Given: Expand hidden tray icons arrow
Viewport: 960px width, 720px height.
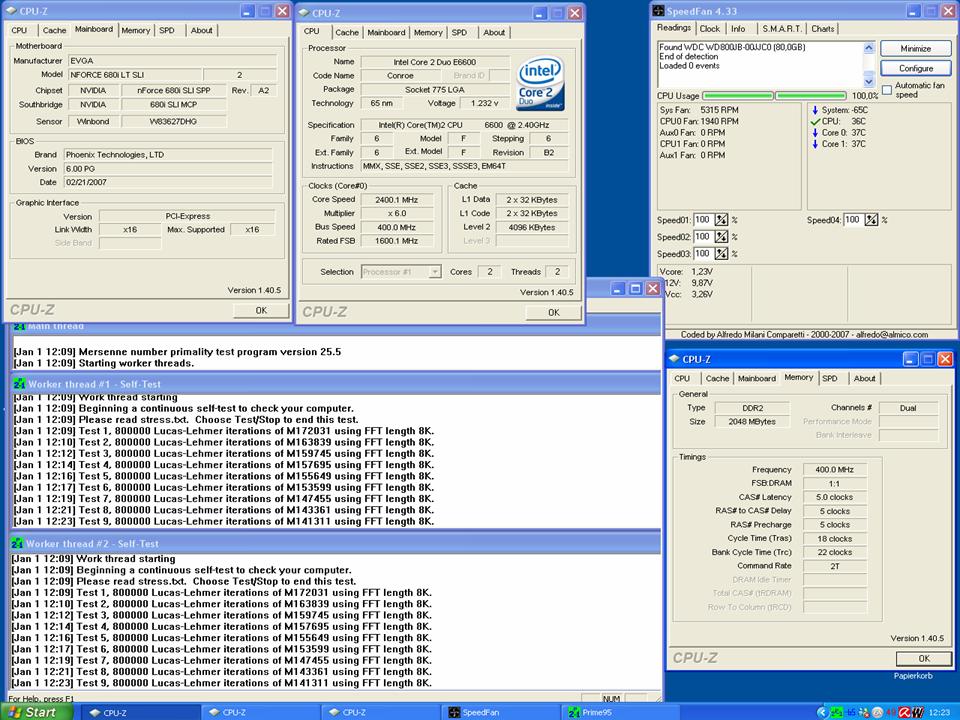Looking at the screenshot, I should coord(823,712).
